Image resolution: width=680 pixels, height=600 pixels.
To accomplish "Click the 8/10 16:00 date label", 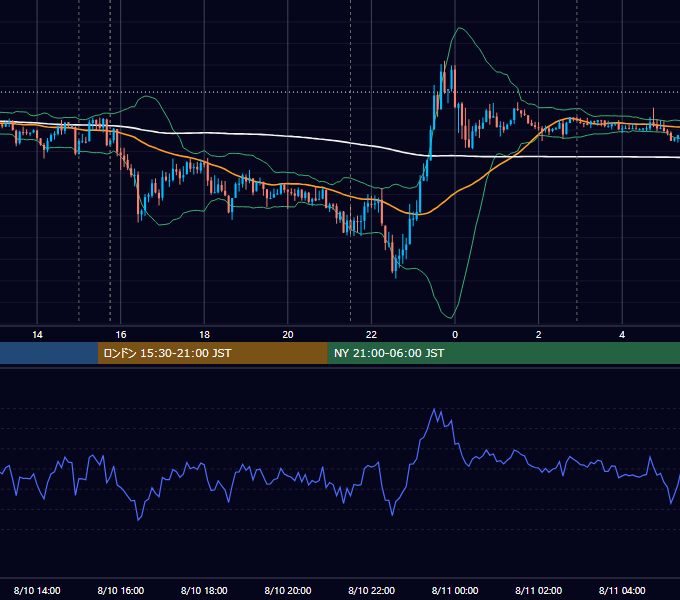I will (x=121, y=590).
